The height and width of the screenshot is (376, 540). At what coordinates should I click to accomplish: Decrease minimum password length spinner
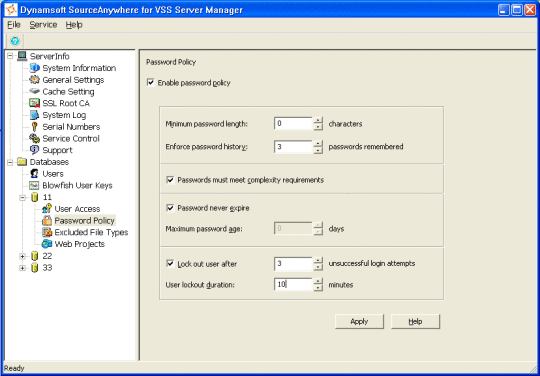click(318, 127)
